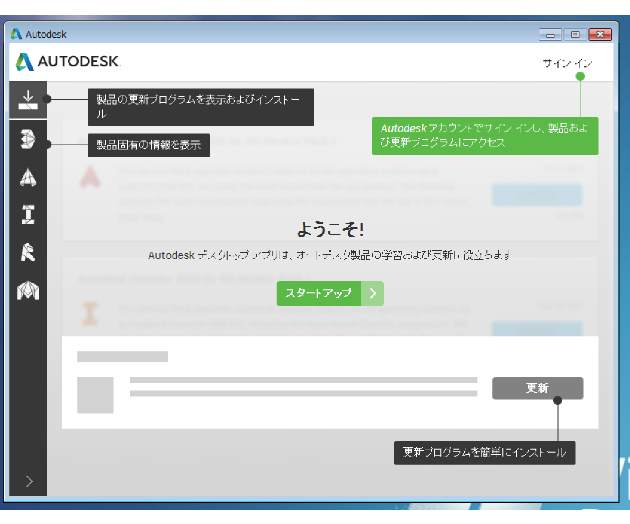Click the 製品固有の情報を表示 tooltip
This screenshot has width=630, height=524.
(149, 145)
